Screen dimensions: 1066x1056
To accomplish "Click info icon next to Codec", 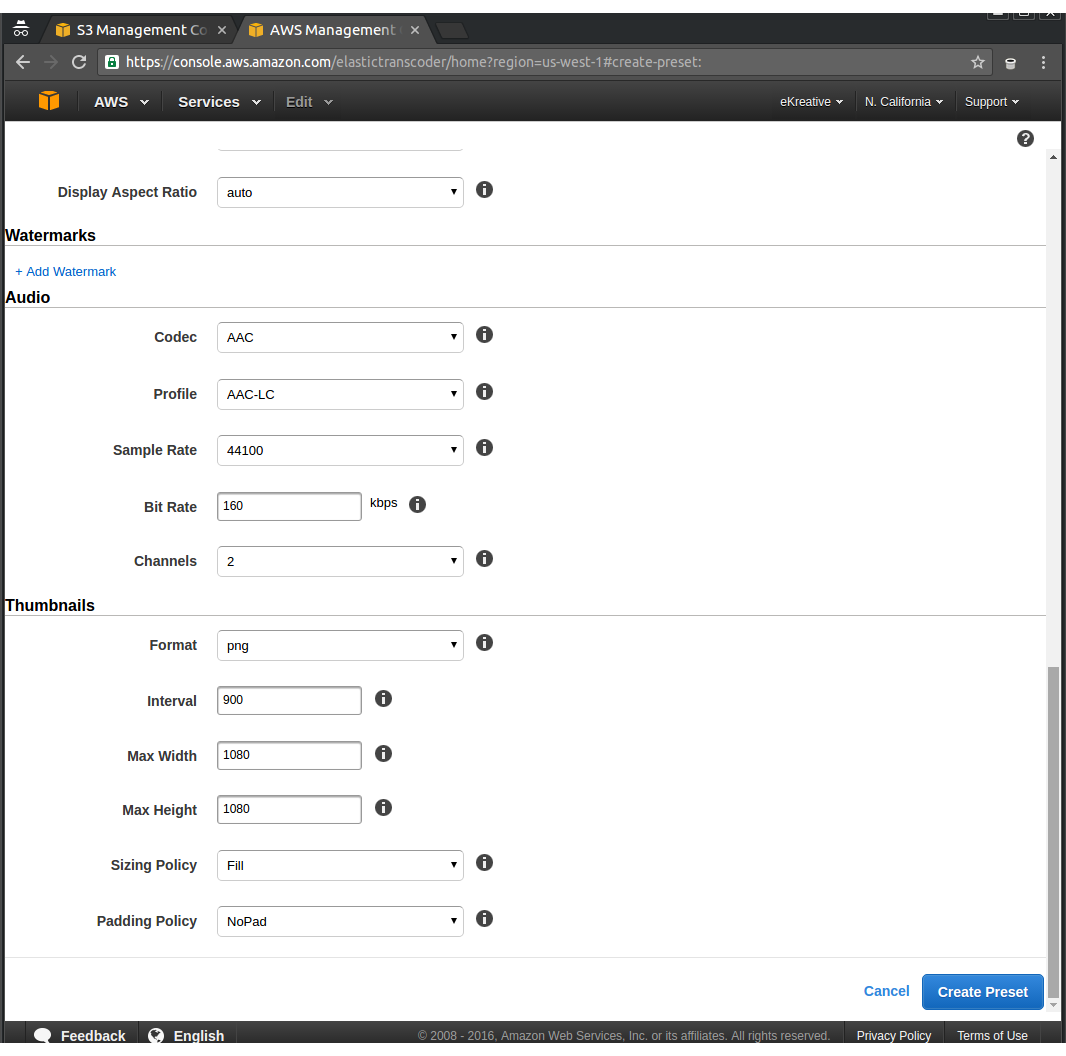I will (484, 335).
